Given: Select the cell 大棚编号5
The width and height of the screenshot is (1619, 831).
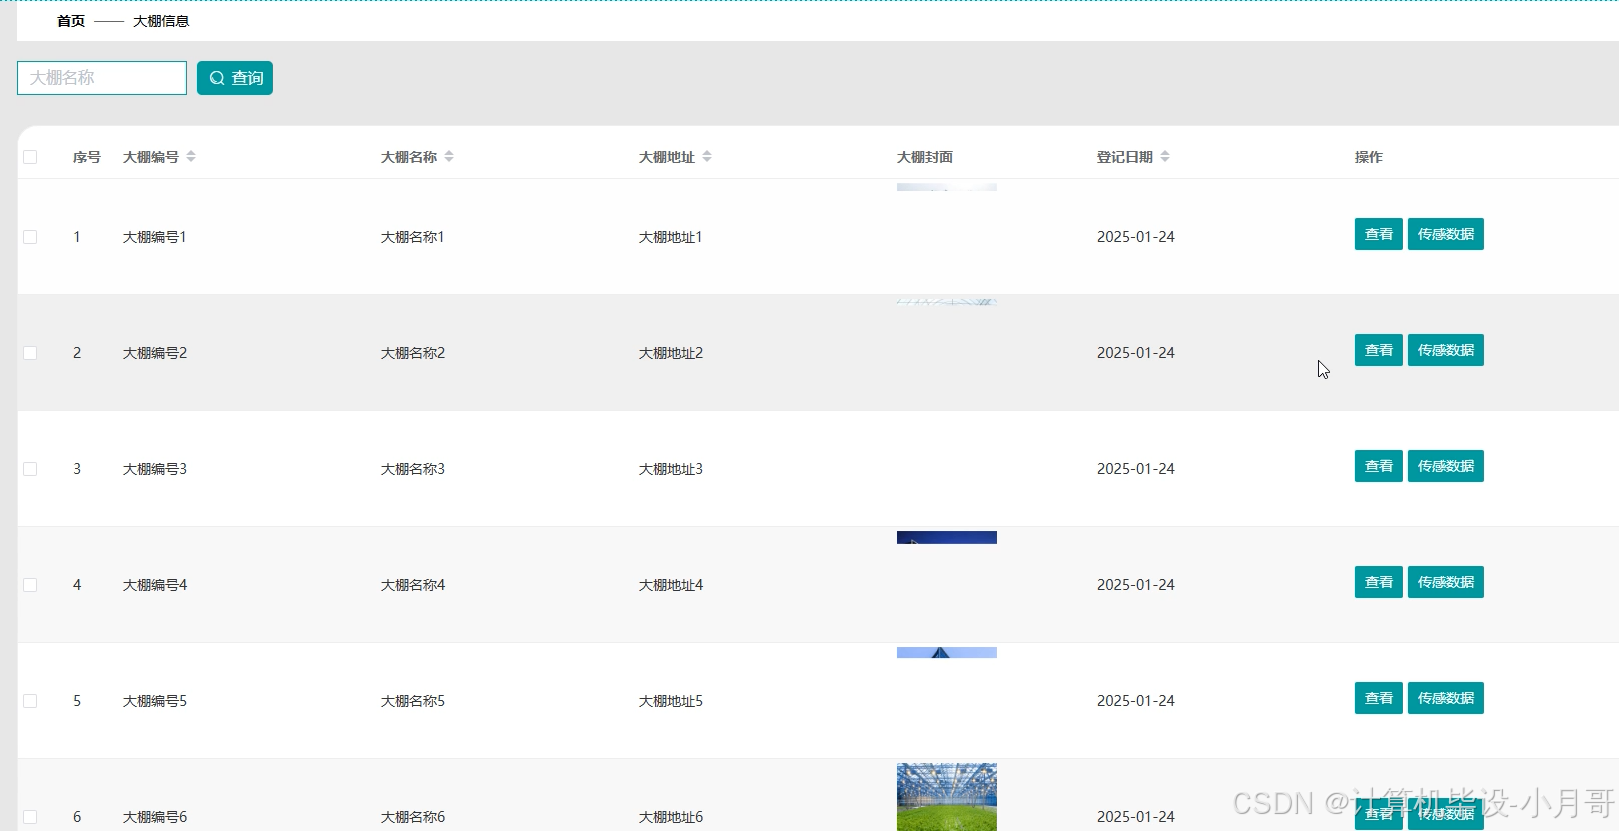Looking at the screenshot, I should coord(155,701).
